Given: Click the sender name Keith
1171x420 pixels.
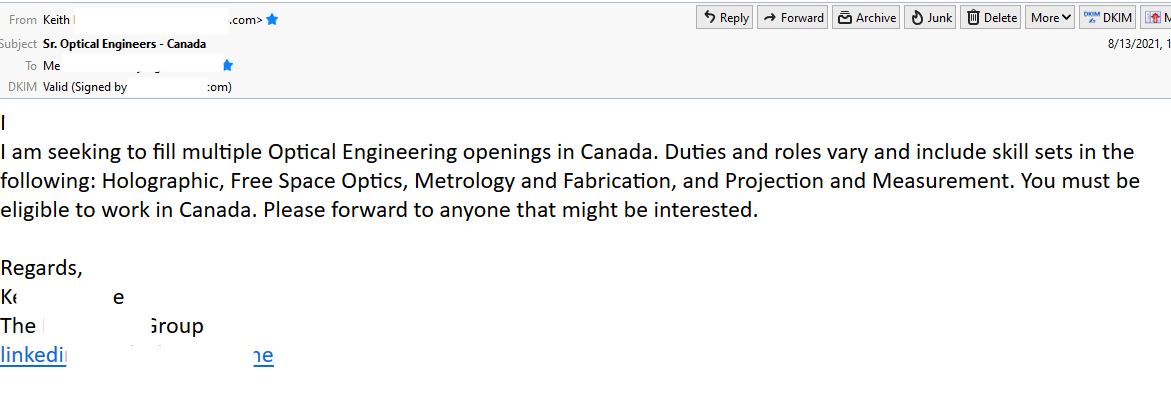Looking at the screenshot, I should 57,20.
